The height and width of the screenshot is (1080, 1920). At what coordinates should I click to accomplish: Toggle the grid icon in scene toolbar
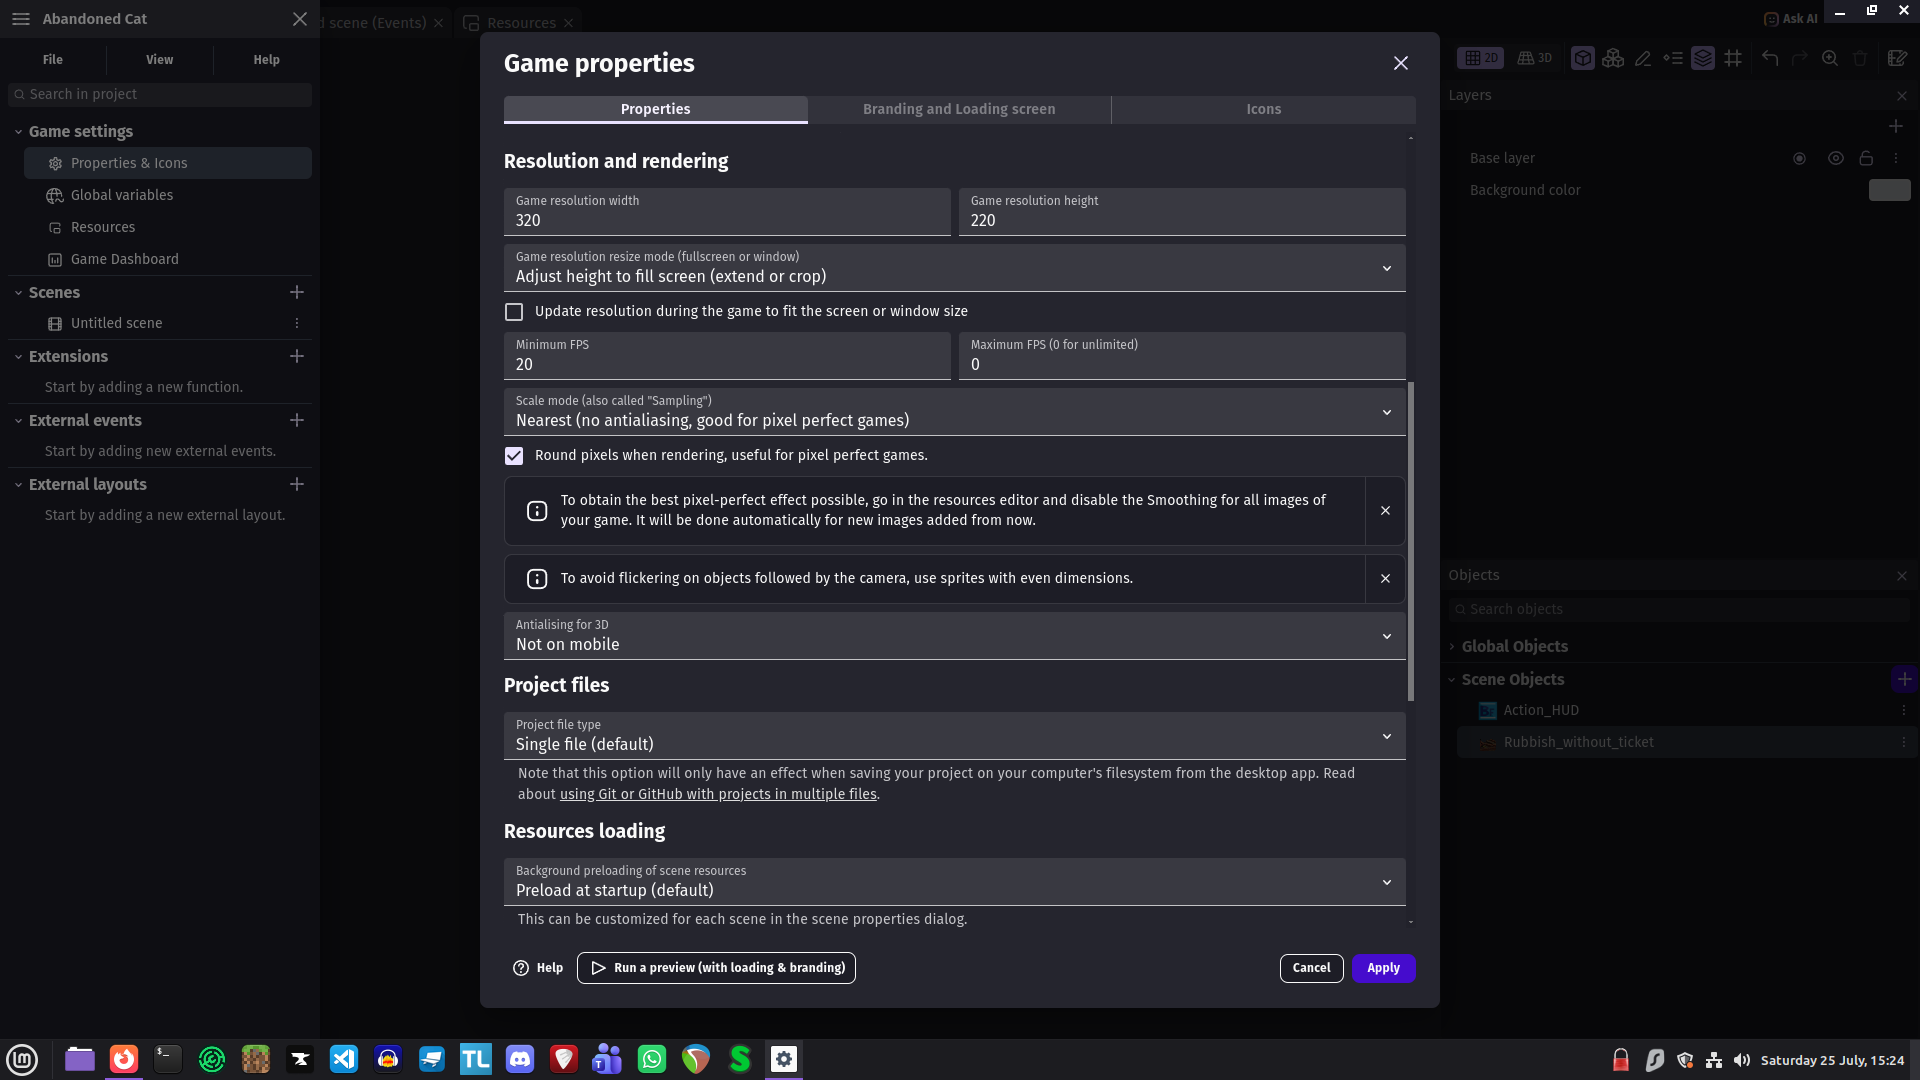[x=1733, y=58]
